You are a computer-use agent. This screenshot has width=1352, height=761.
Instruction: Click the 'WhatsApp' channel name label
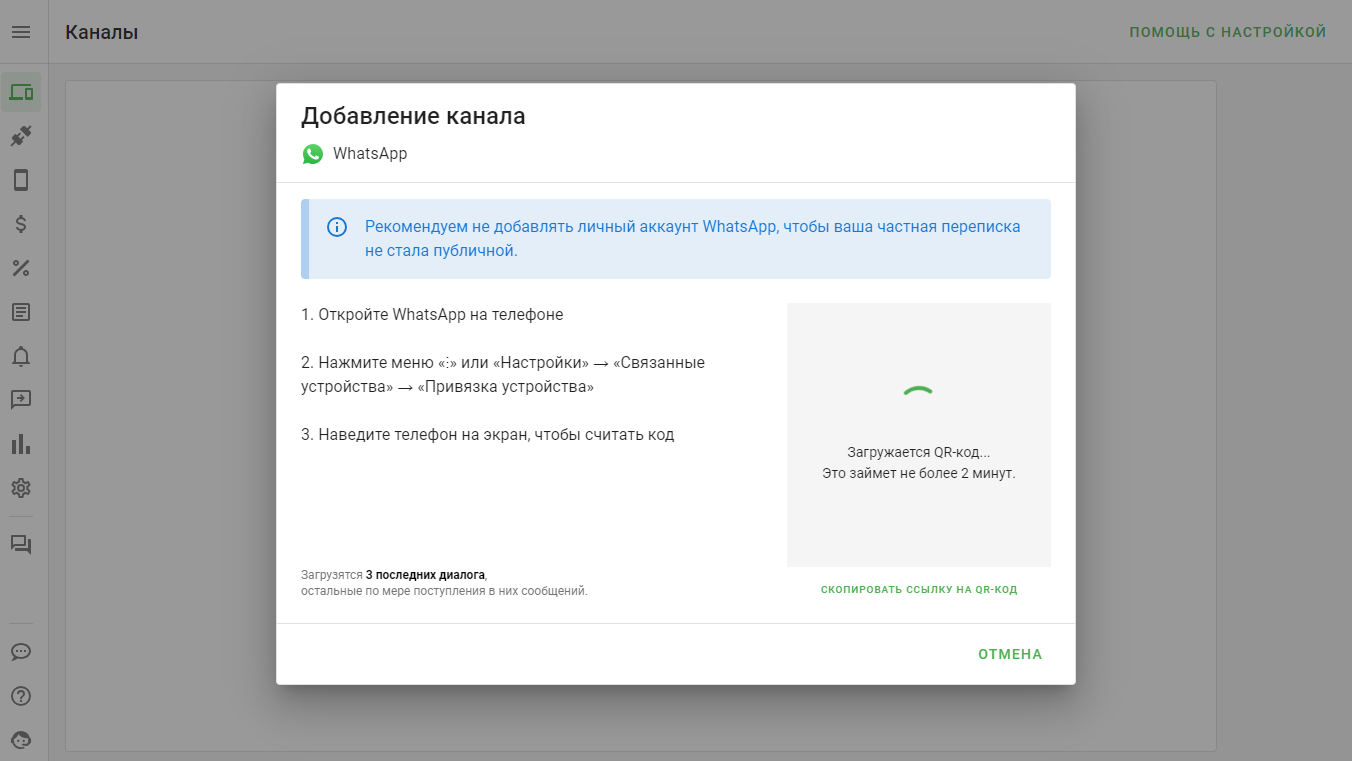370,154
